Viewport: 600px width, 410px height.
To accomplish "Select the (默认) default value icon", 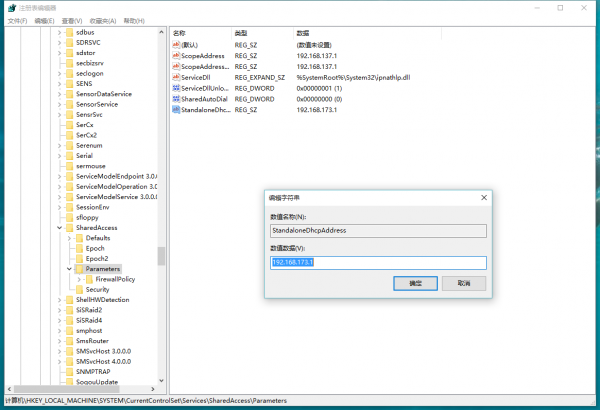I will (176, 43).
